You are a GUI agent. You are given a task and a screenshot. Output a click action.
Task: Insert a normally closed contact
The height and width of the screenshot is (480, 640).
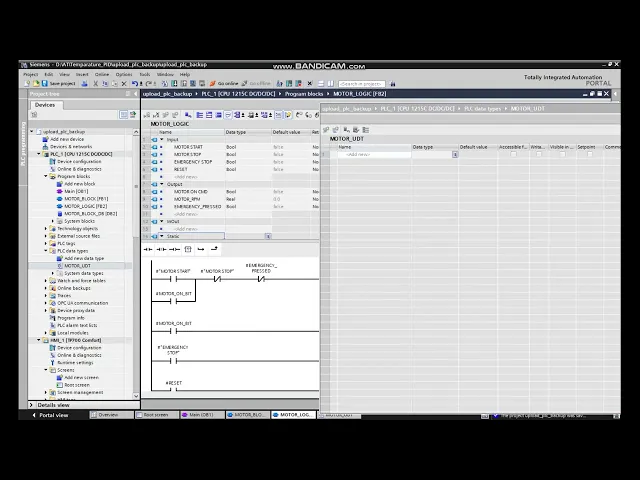click(161, 249)
